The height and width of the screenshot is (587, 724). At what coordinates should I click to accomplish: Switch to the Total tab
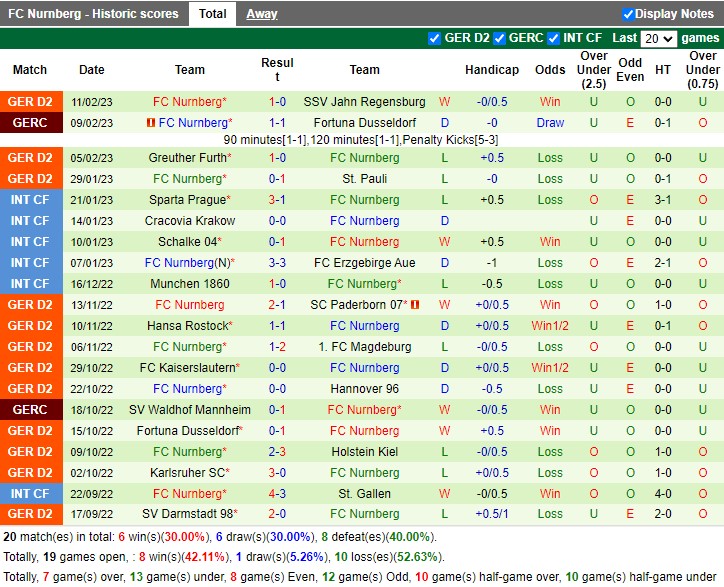212,14
